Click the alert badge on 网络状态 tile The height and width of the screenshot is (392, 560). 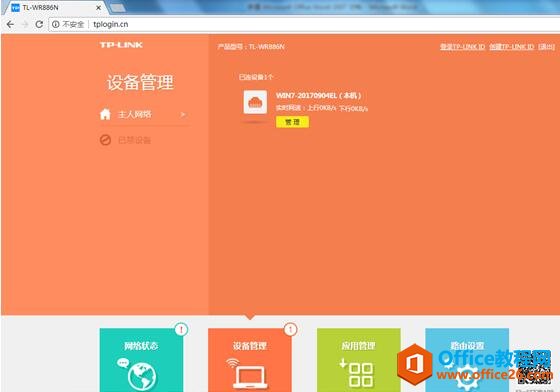click(181, 329)
